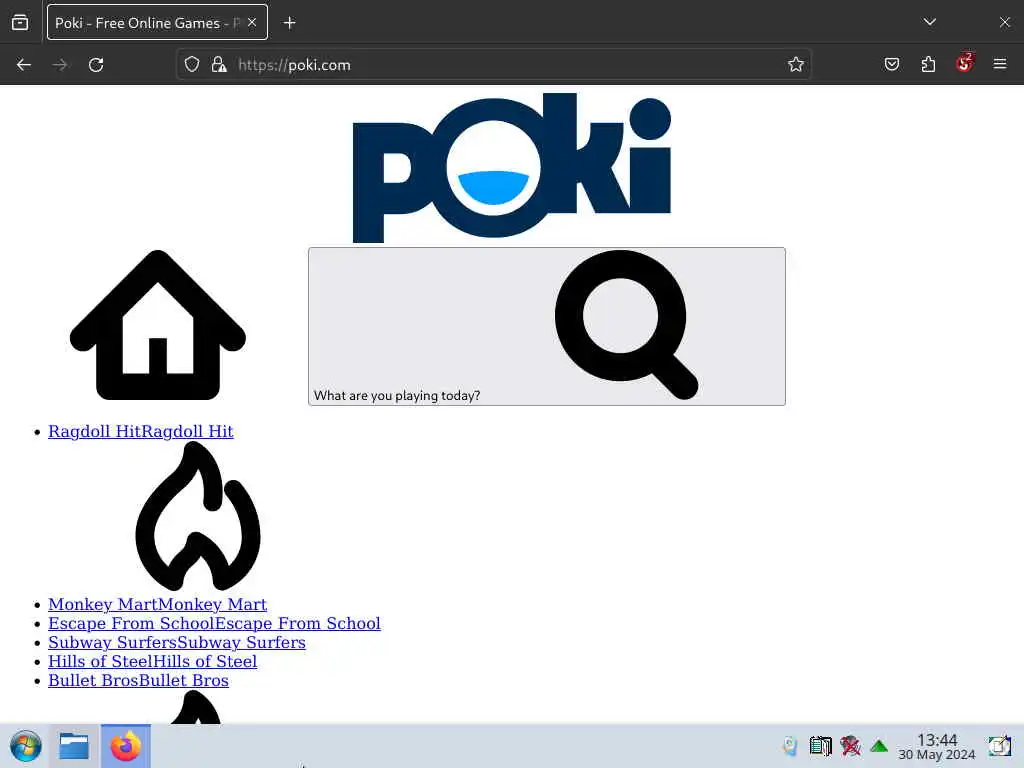Open recent browsing Firefox View icon

click(x=20, y=23)
